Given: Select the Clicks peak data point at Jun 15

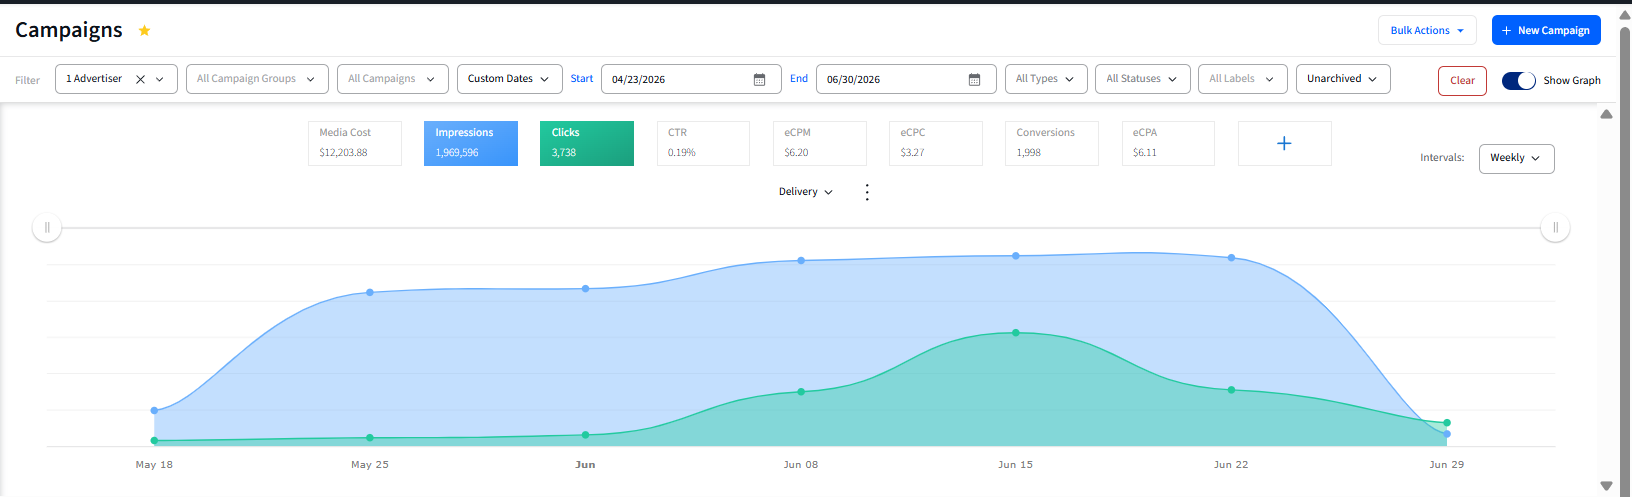Looking at the screenshot, I should coord(1016,333).
